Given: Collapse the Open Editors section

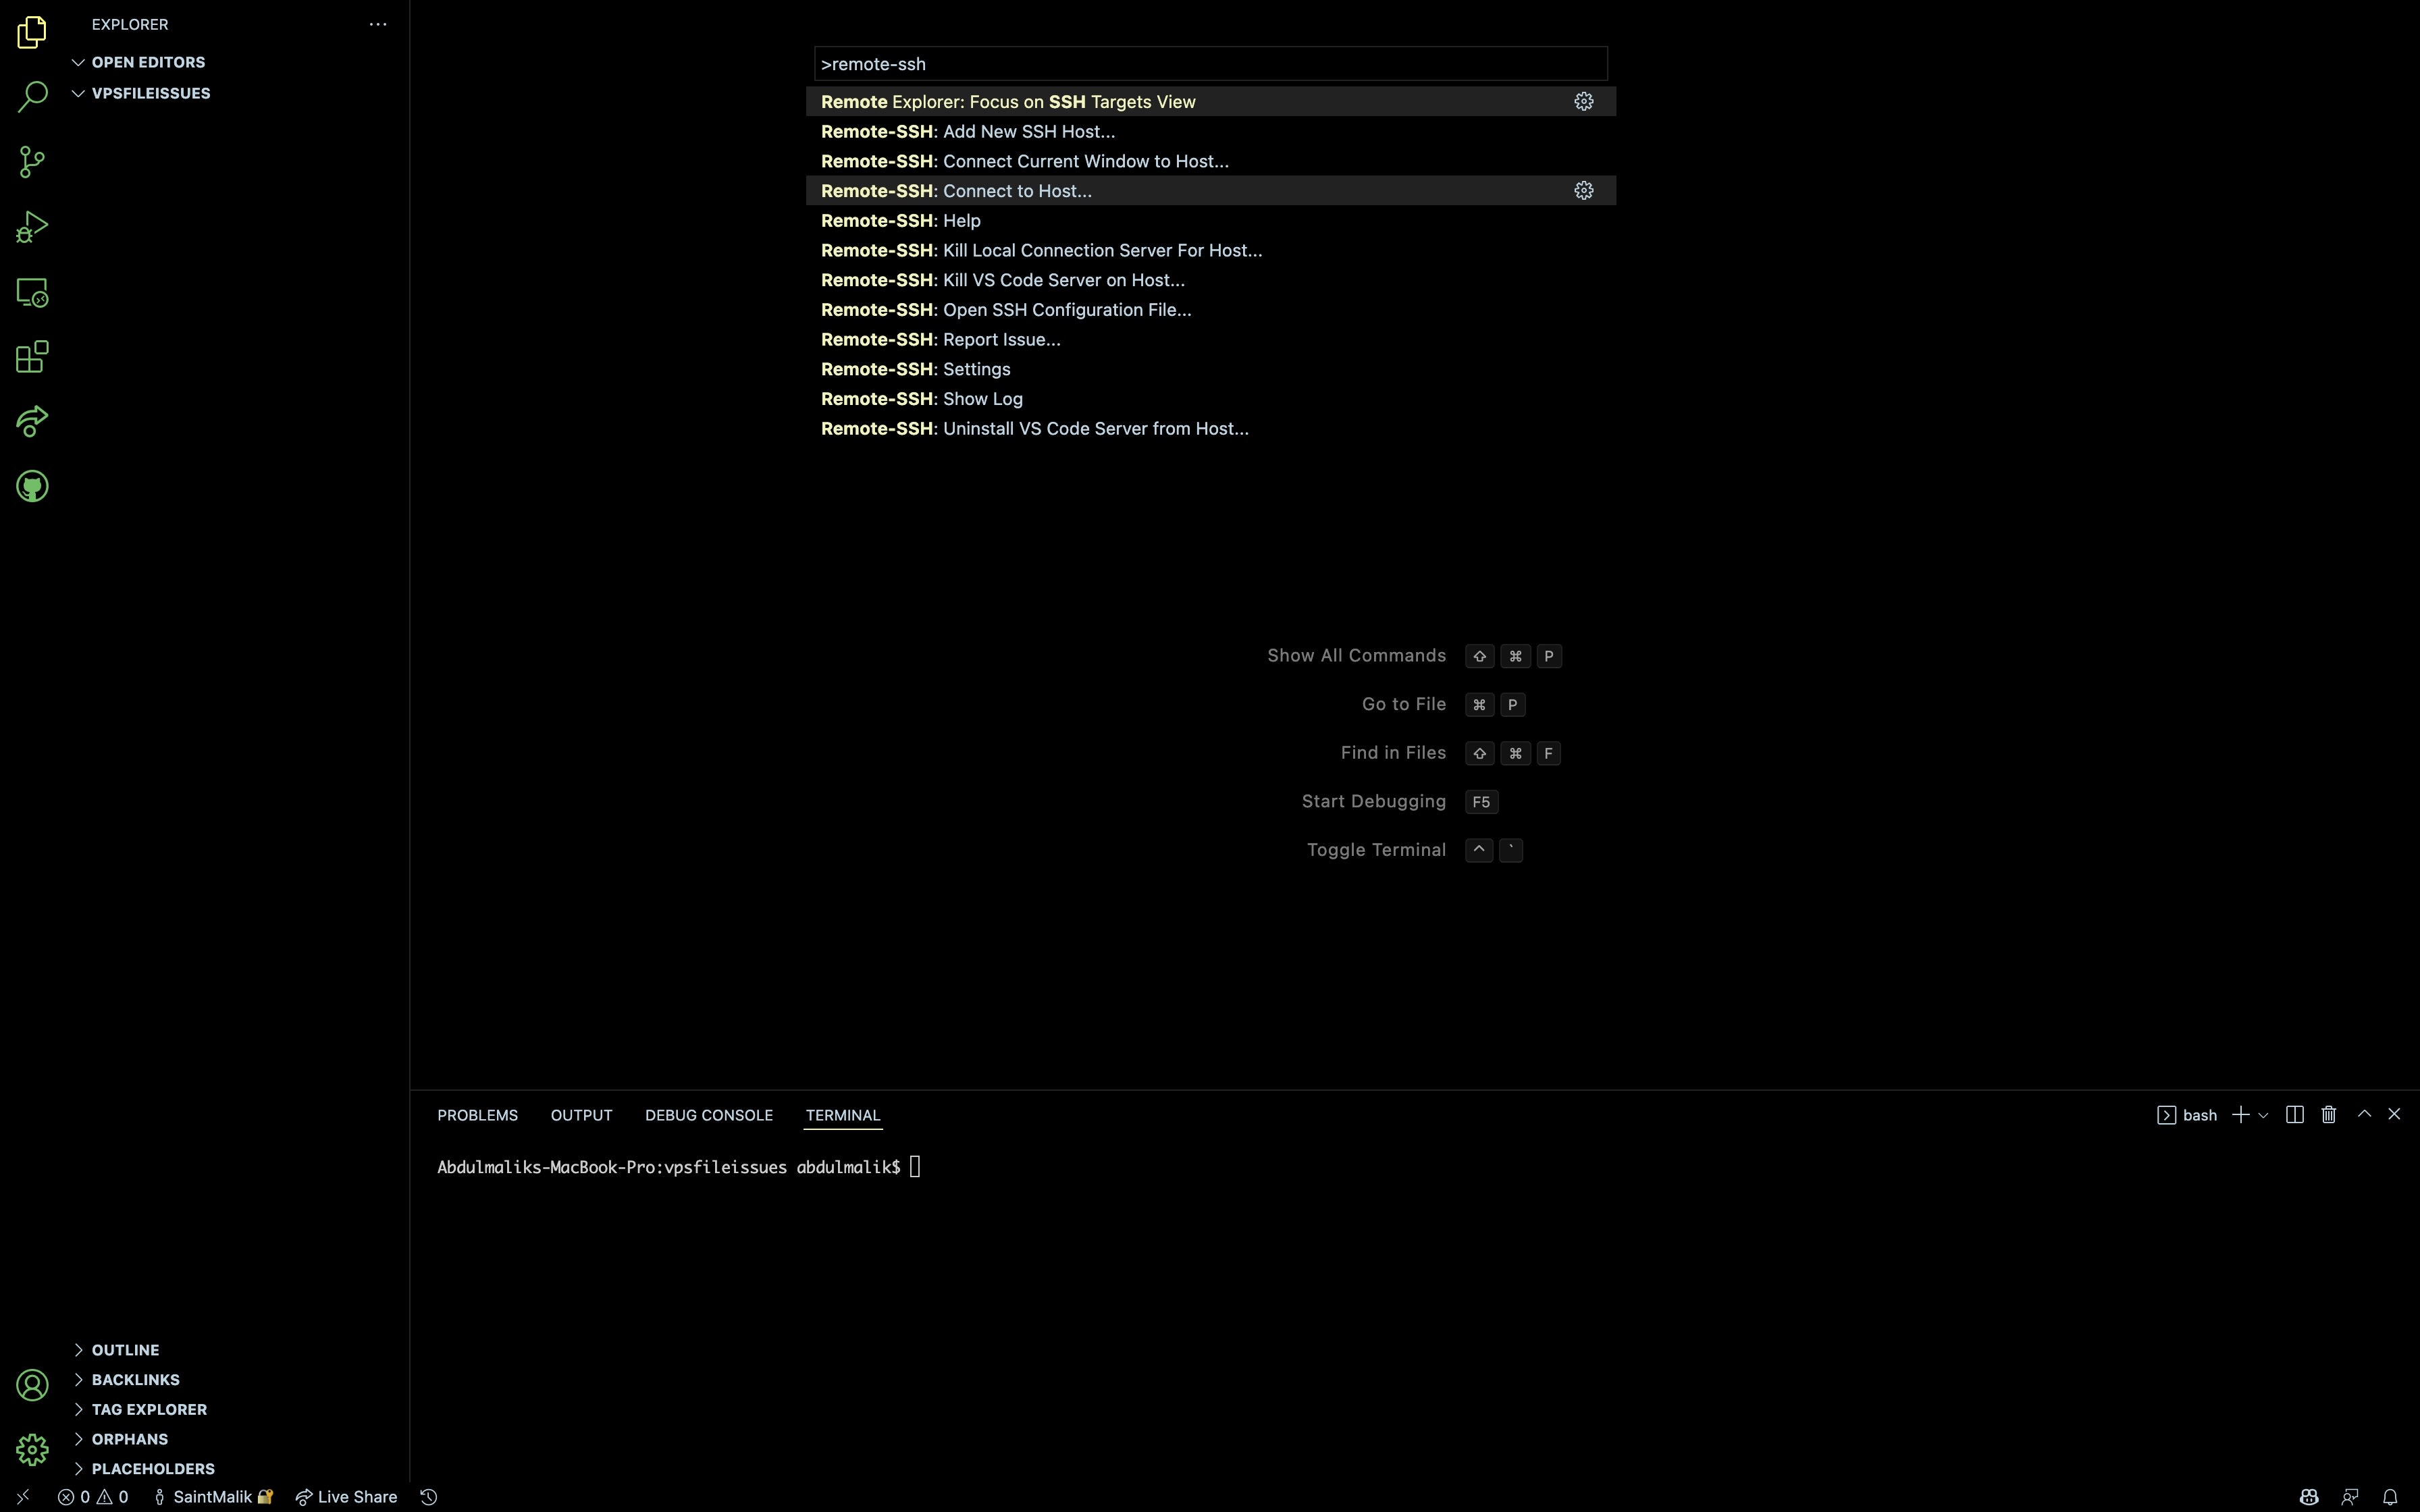Looking at the screenshot, I should (x=240, y=62).
